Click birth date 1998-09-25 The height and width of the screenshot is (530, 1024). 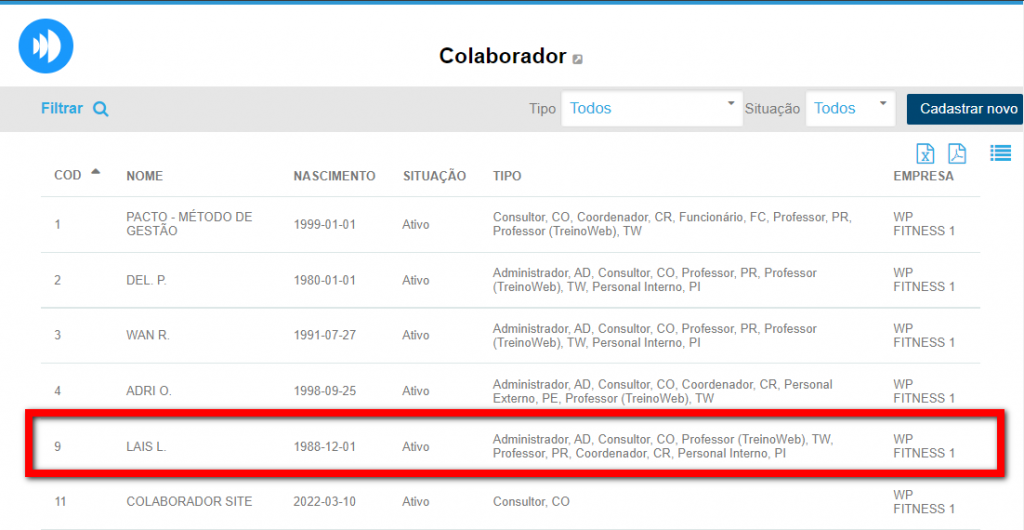(x=325, y=391)
